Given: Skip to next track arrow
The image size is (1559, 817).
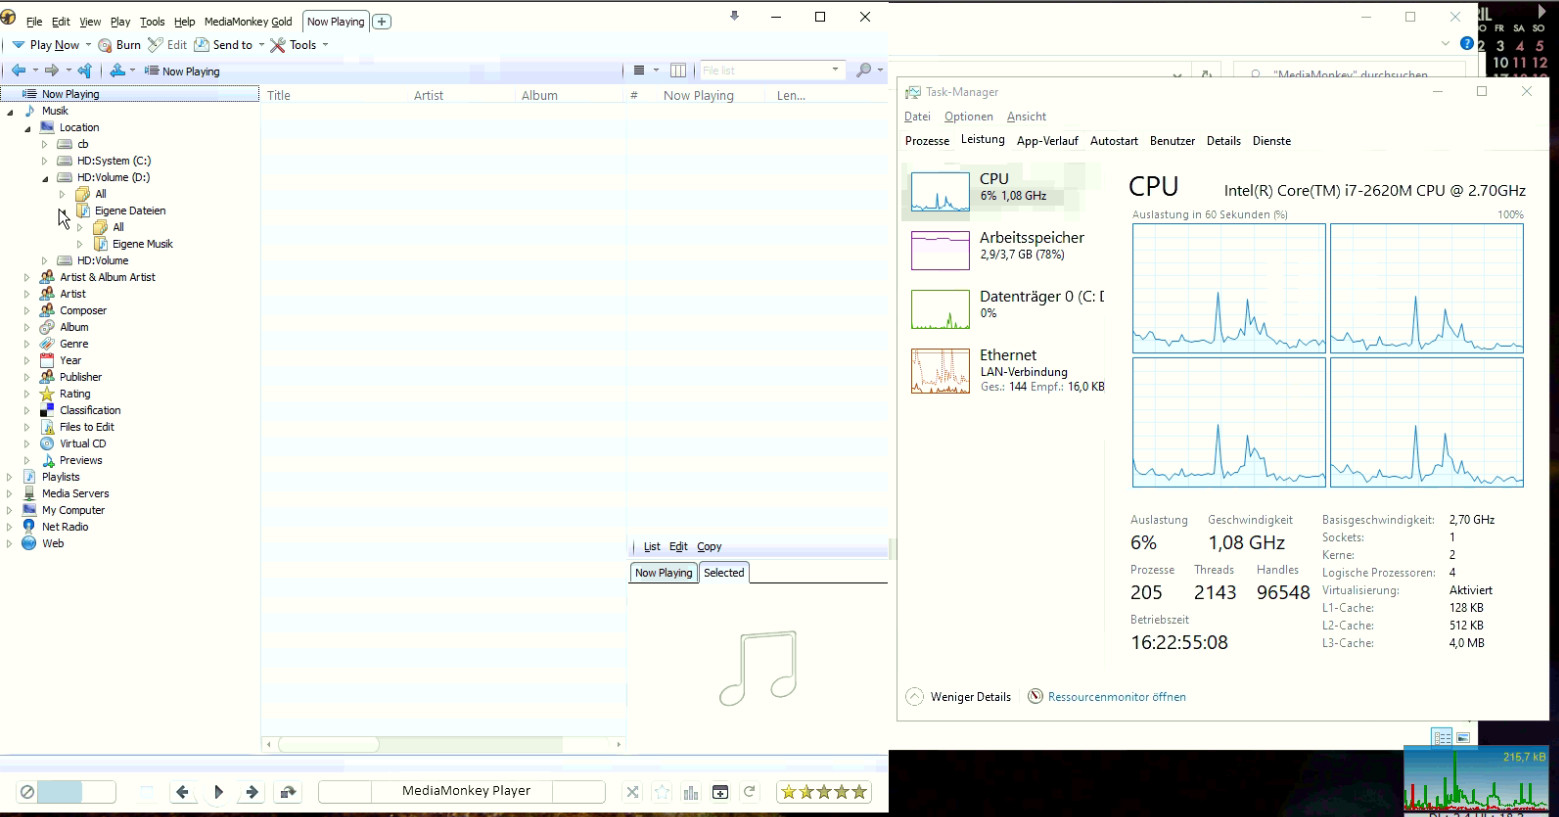Looking at the screenshot, I should [252, 792].
